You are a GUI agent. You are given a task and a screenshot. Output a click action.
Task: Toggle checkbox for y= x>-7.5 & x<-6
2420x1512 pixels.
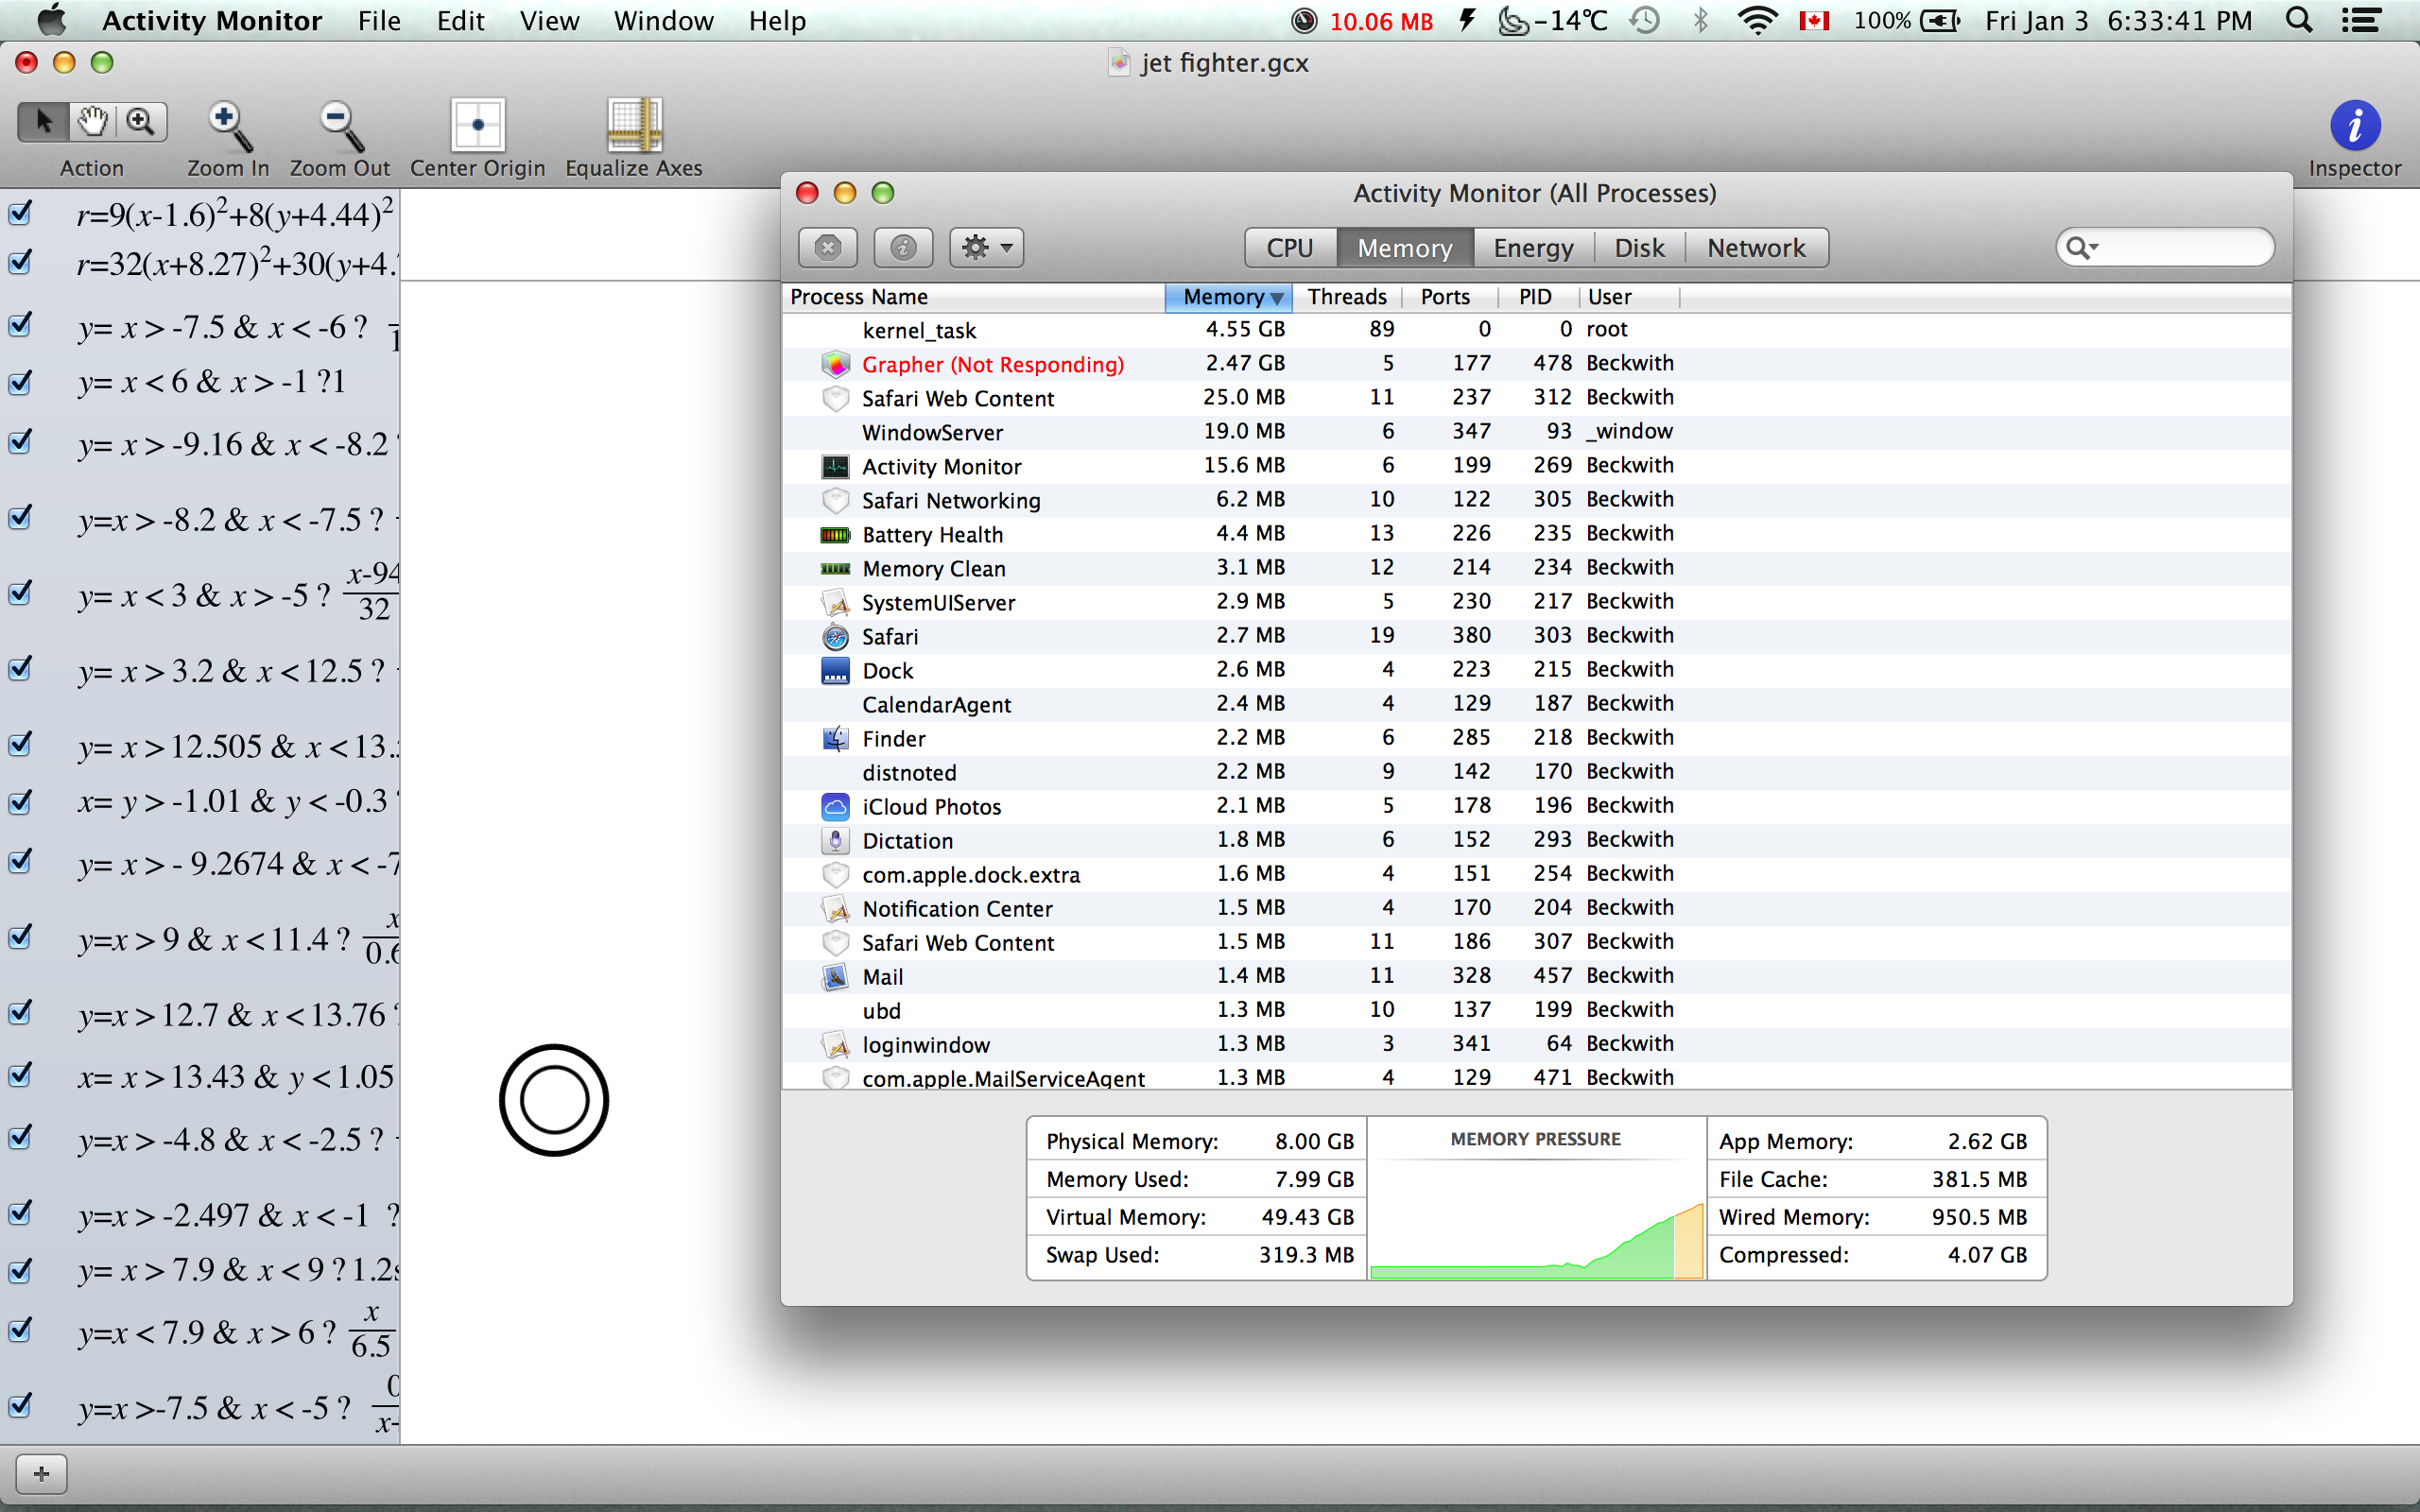coord(20,324)
